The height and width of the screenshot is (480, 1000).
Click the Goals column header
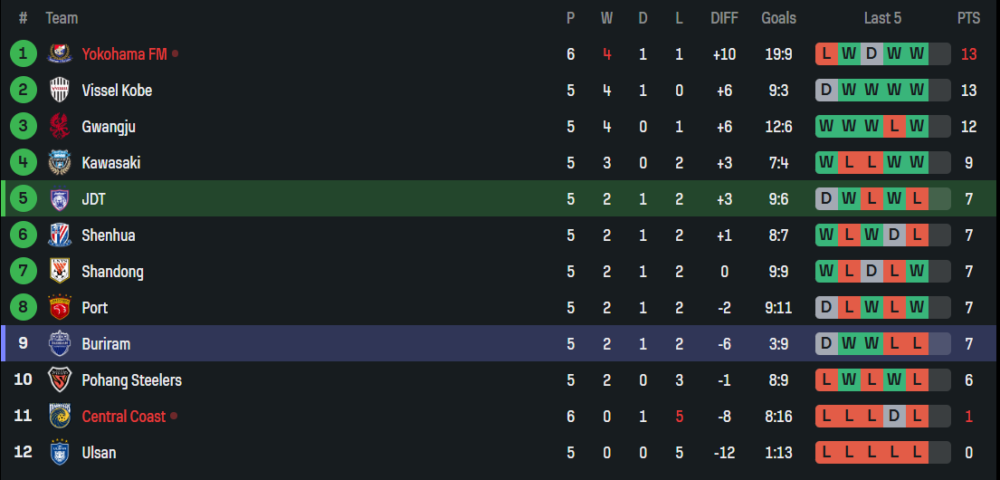click(x=779, y=18)
